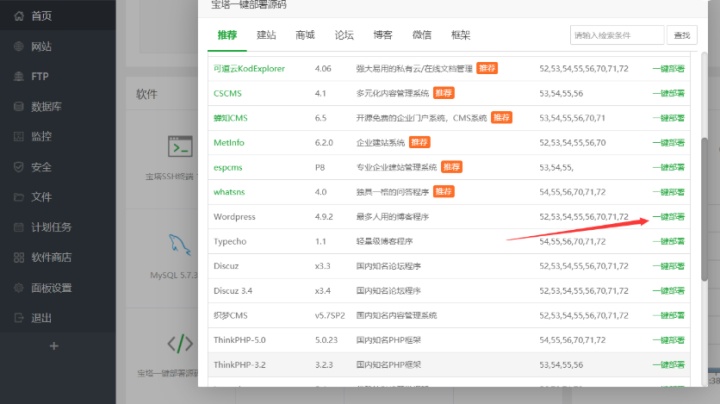This screenshot has width=720, height=404.
Task: Click the grid icon beside 软件商店
Action: point(19,257)
